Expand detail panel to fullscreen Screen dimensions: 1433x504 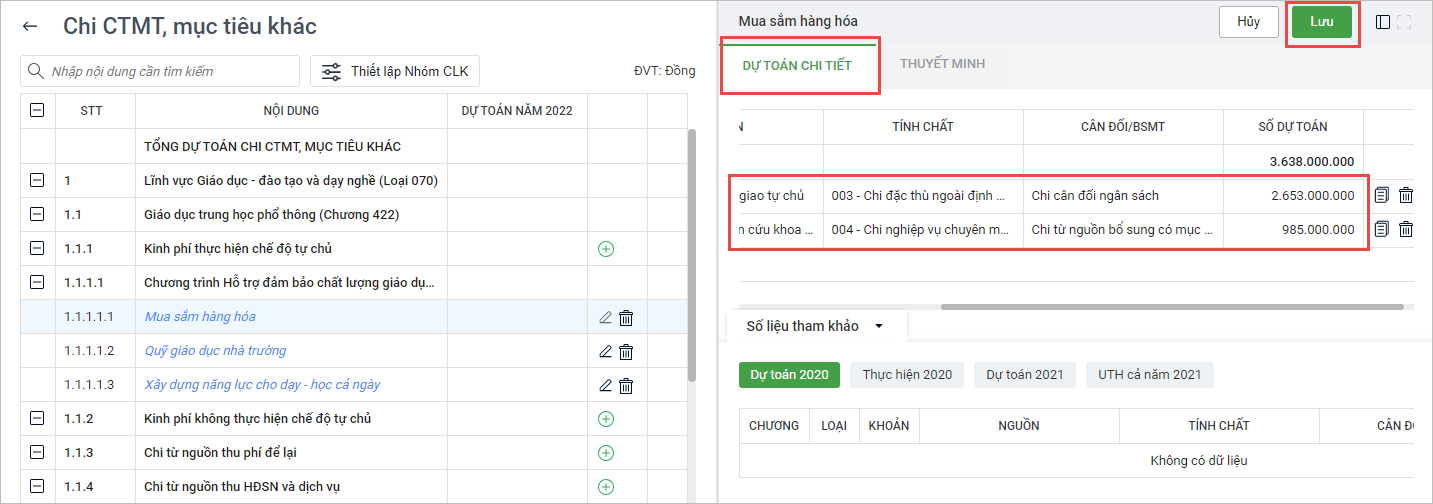pos(1404,22)
